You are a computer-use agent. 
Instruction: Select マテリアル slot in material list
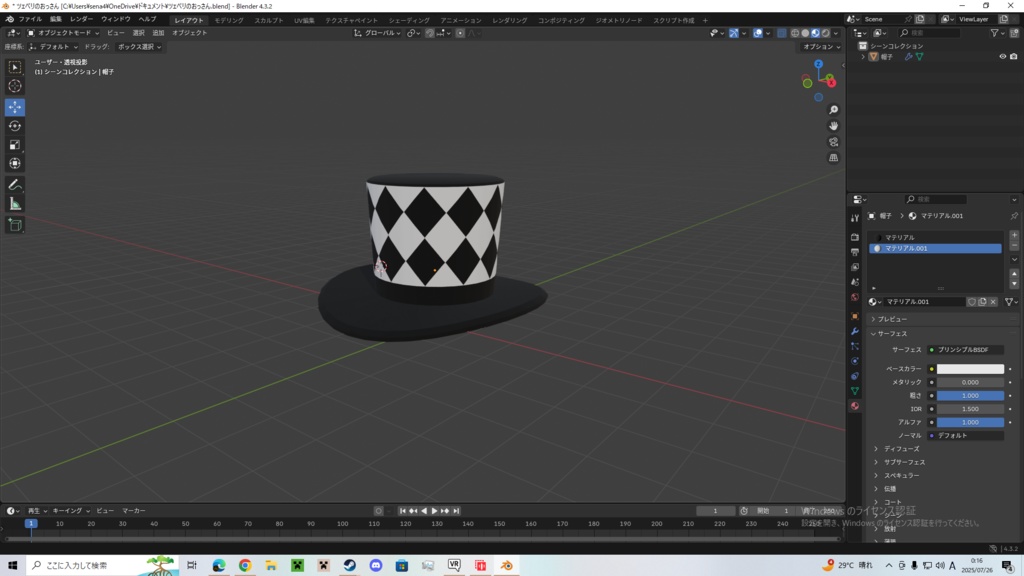935,238
